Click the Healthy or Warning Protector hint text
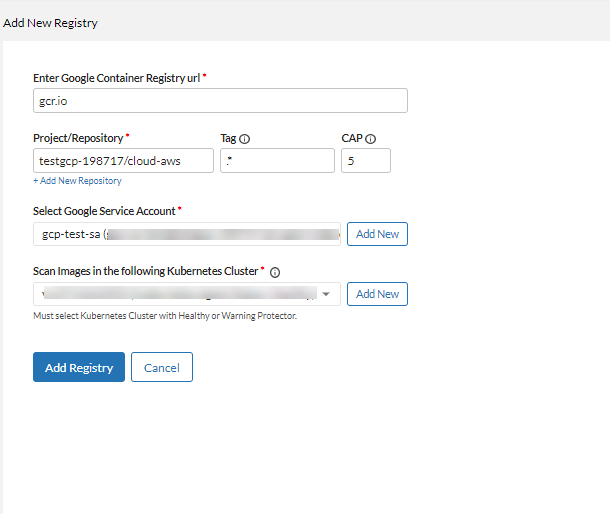This screenshot has width=610, height=514. point(165,316)
